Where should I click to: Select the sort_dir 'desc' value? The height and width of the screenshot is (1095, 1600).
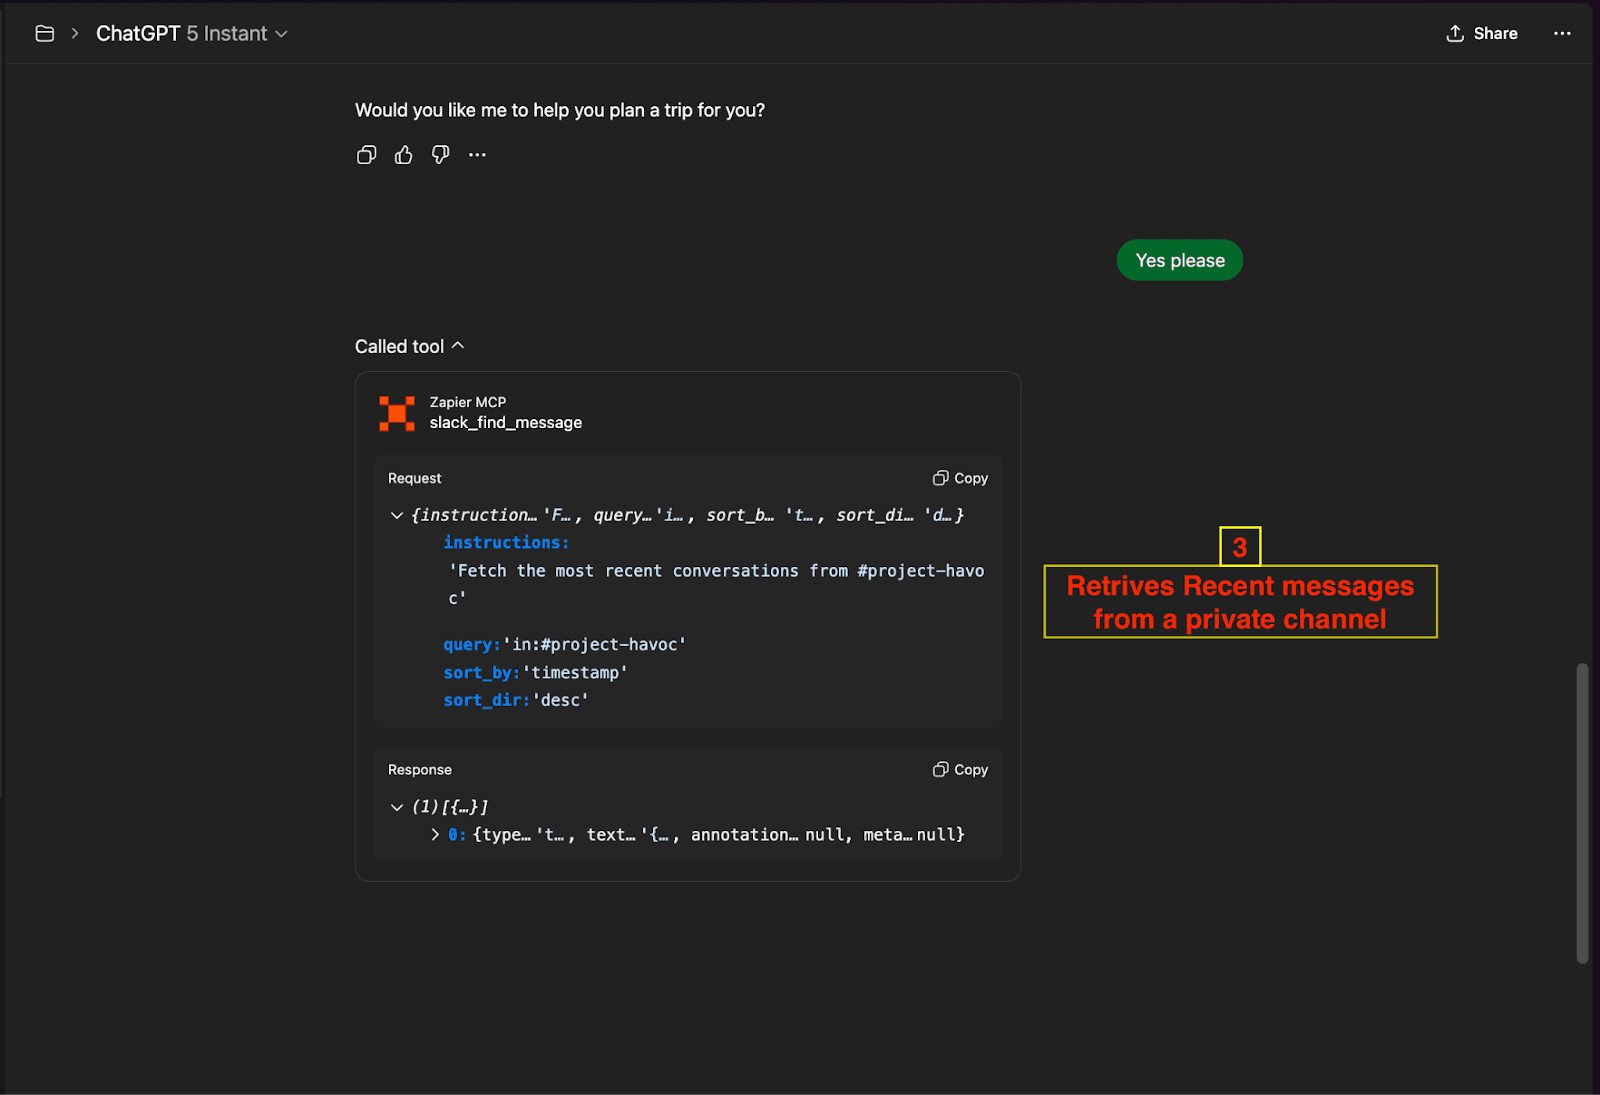560,700
